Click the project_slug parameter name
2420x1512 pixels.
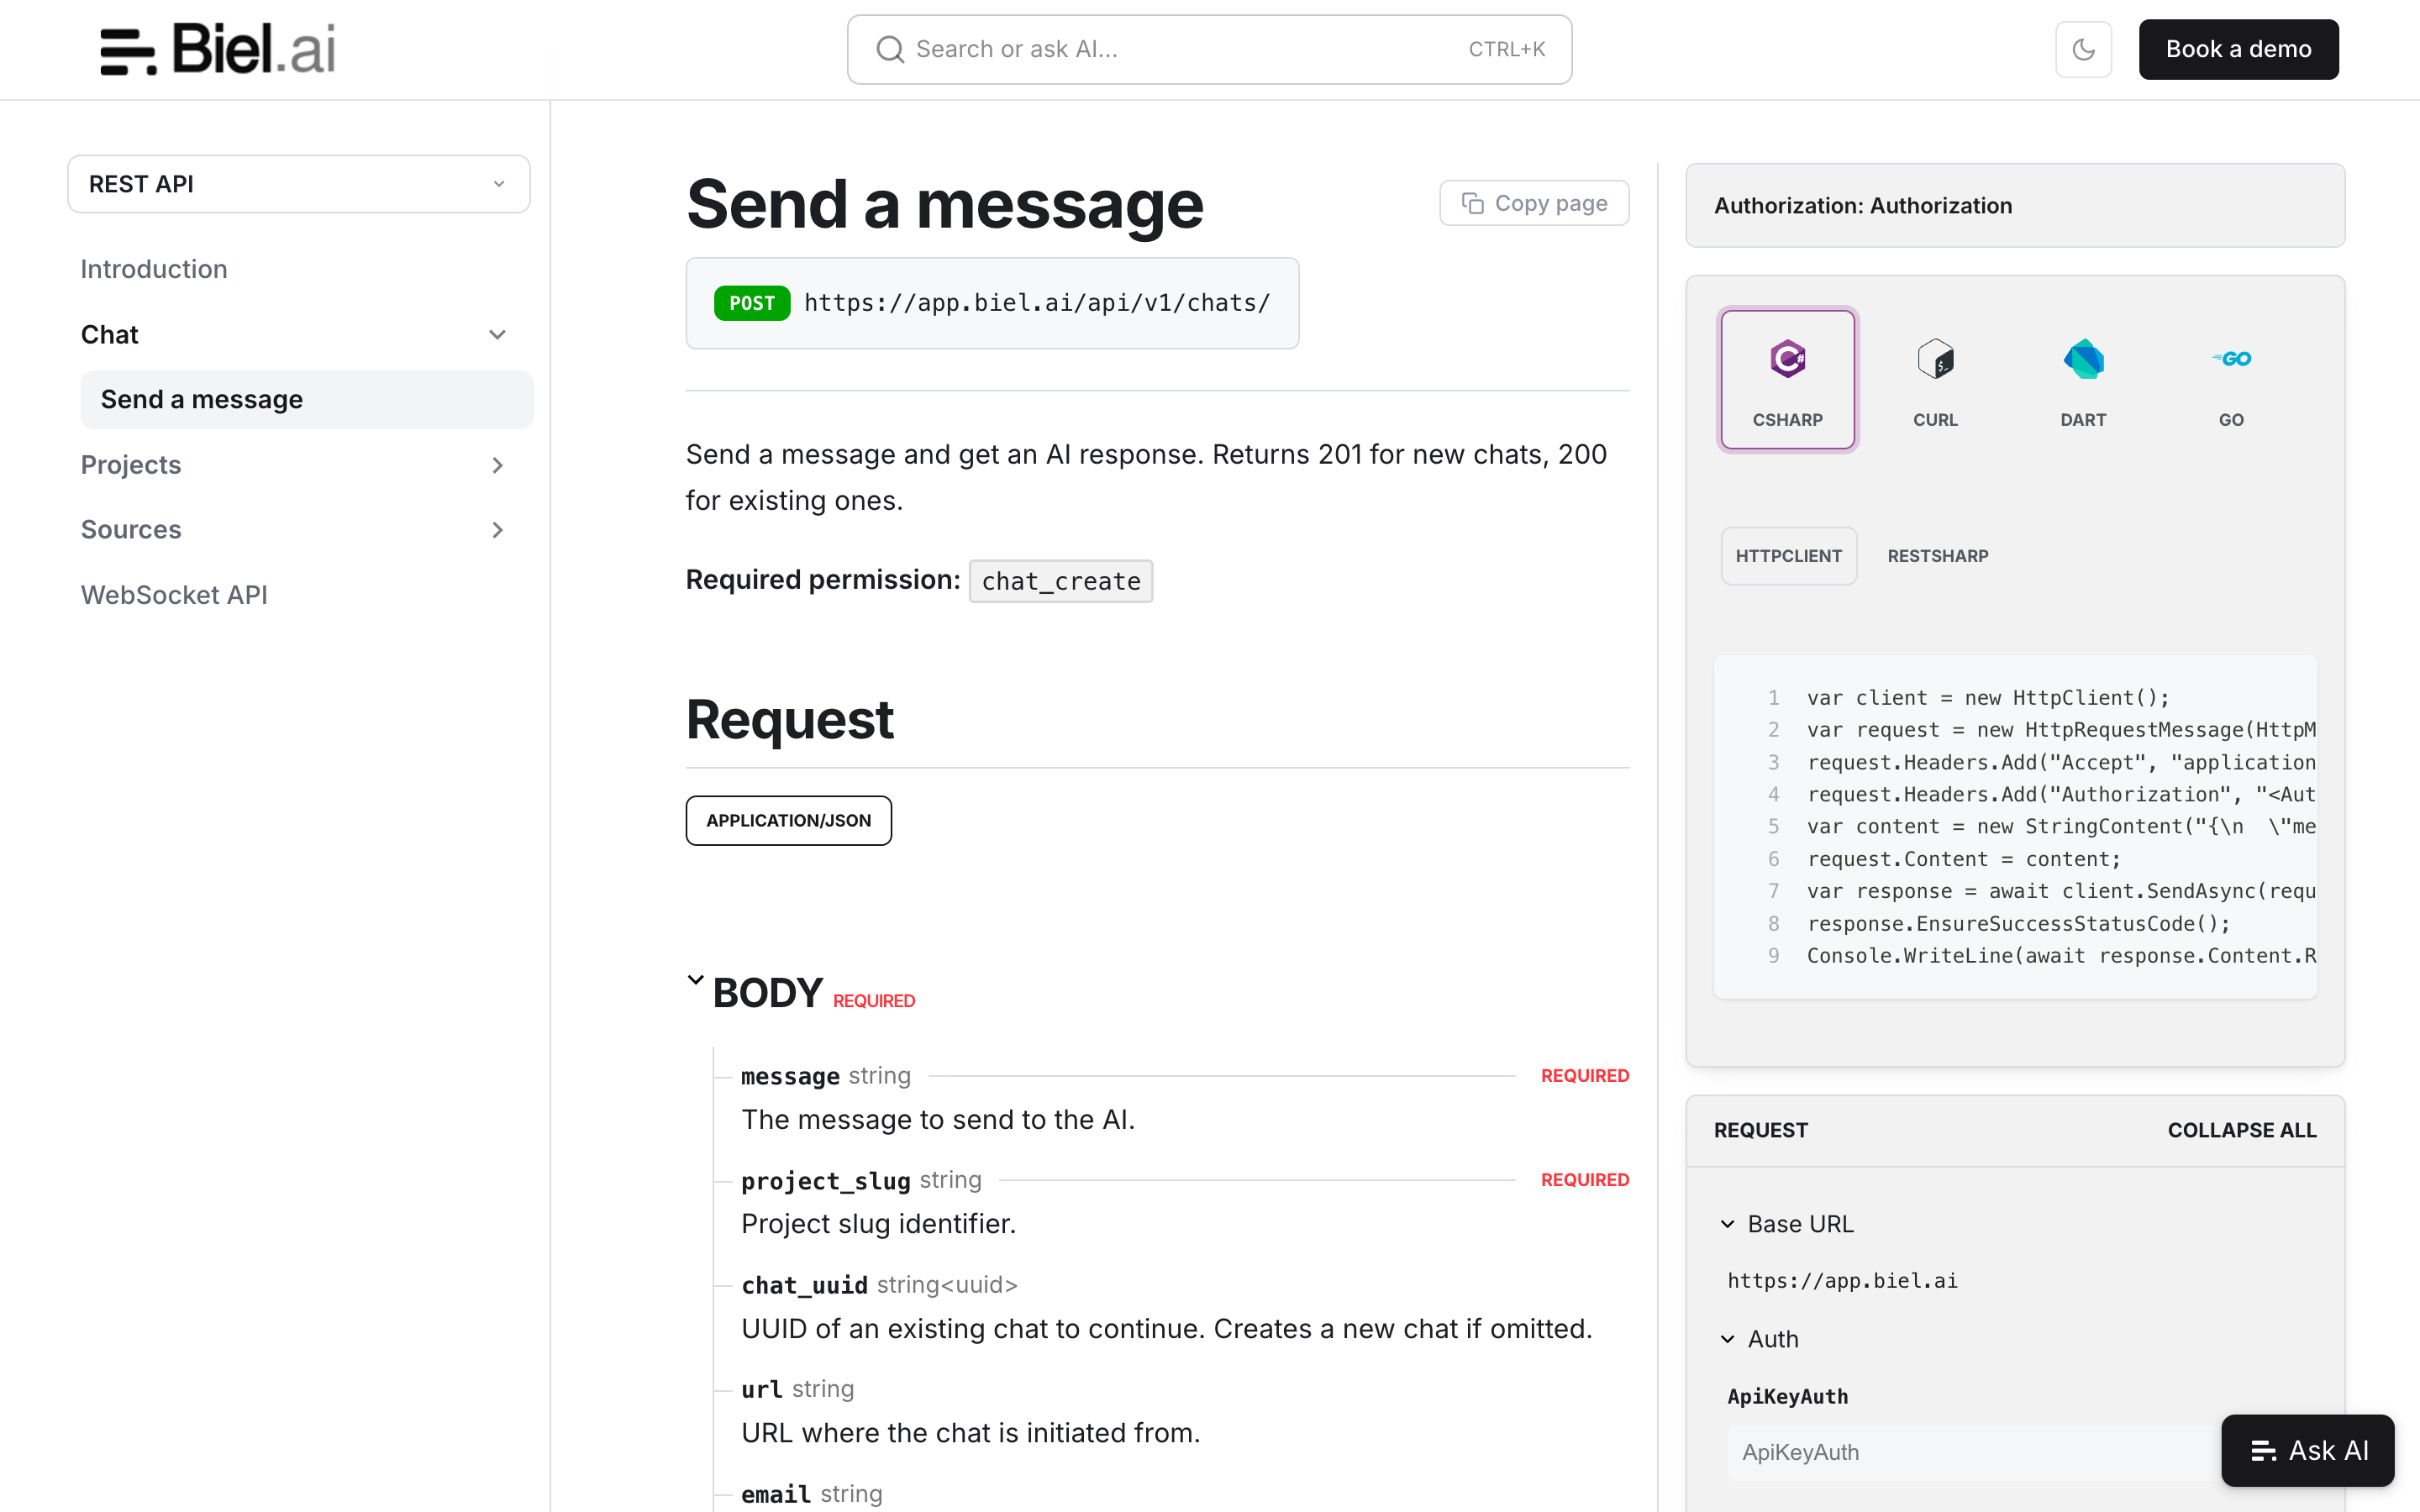point(825,1180)
